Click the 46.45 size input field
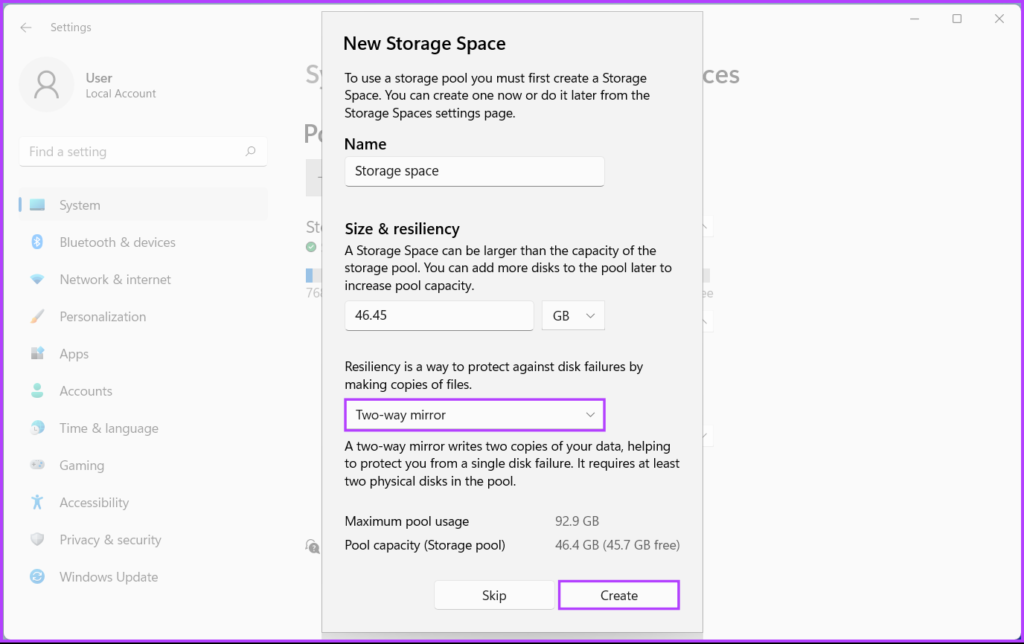Screen dimensions: 1024x644 438,315
